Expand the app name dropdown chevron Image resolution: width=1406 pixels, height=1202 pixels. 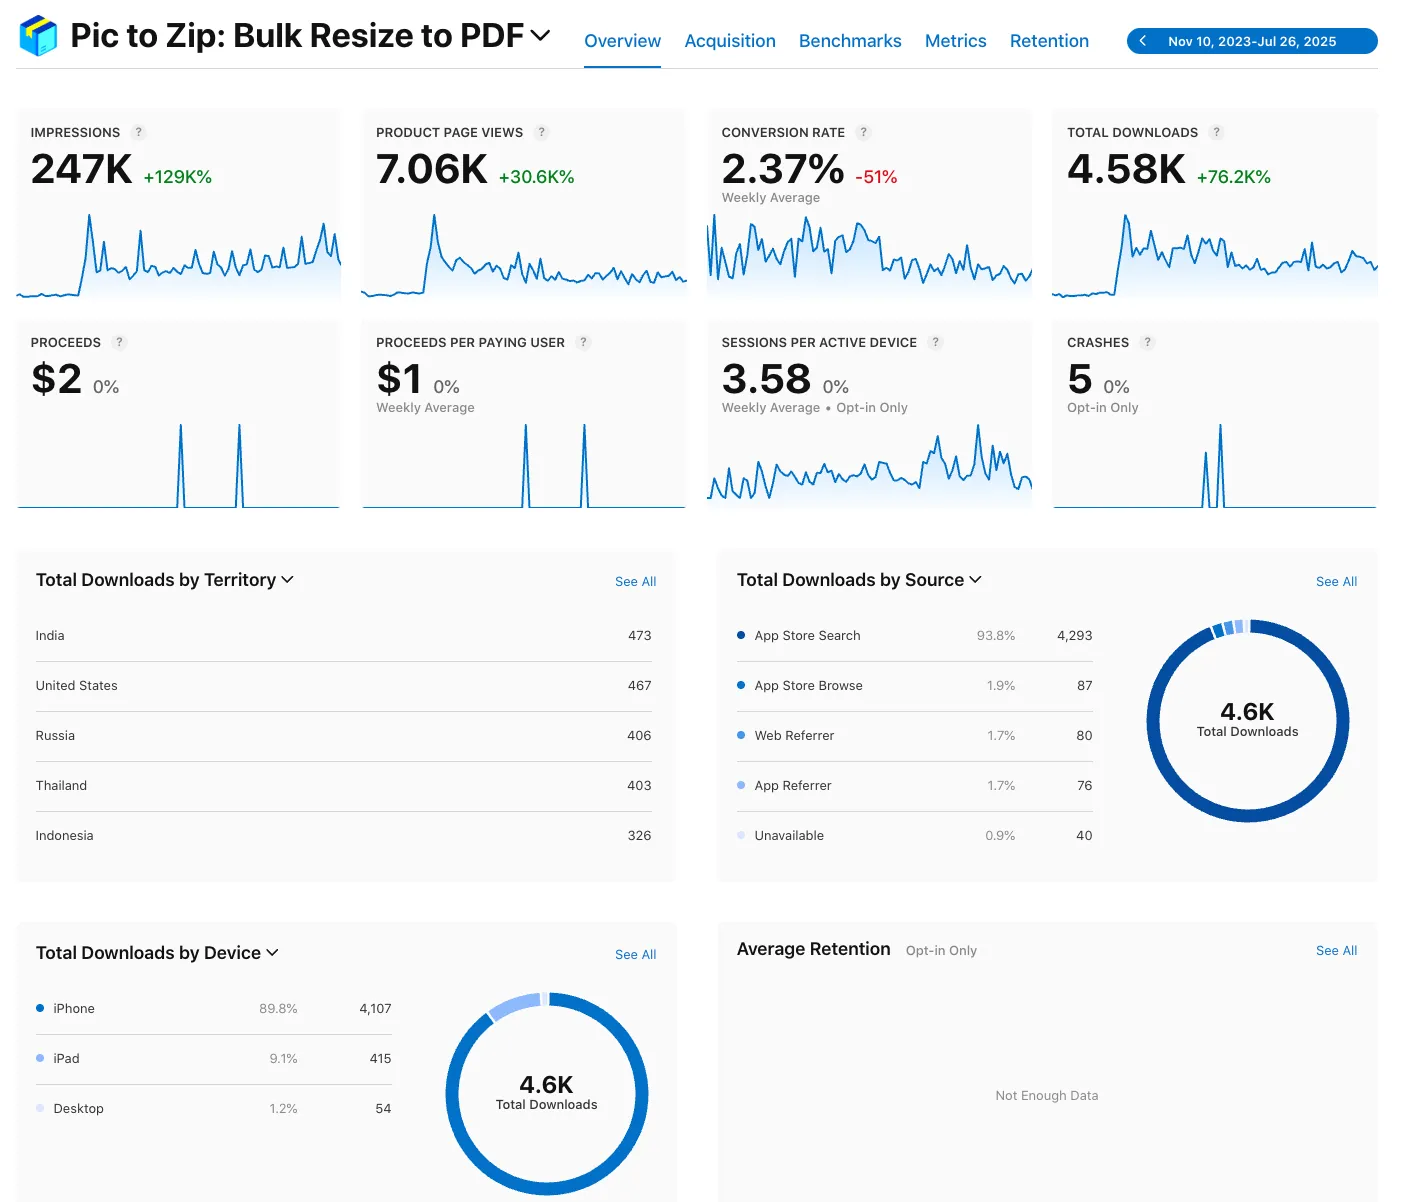pyautogui.click(x=541, y=36)
